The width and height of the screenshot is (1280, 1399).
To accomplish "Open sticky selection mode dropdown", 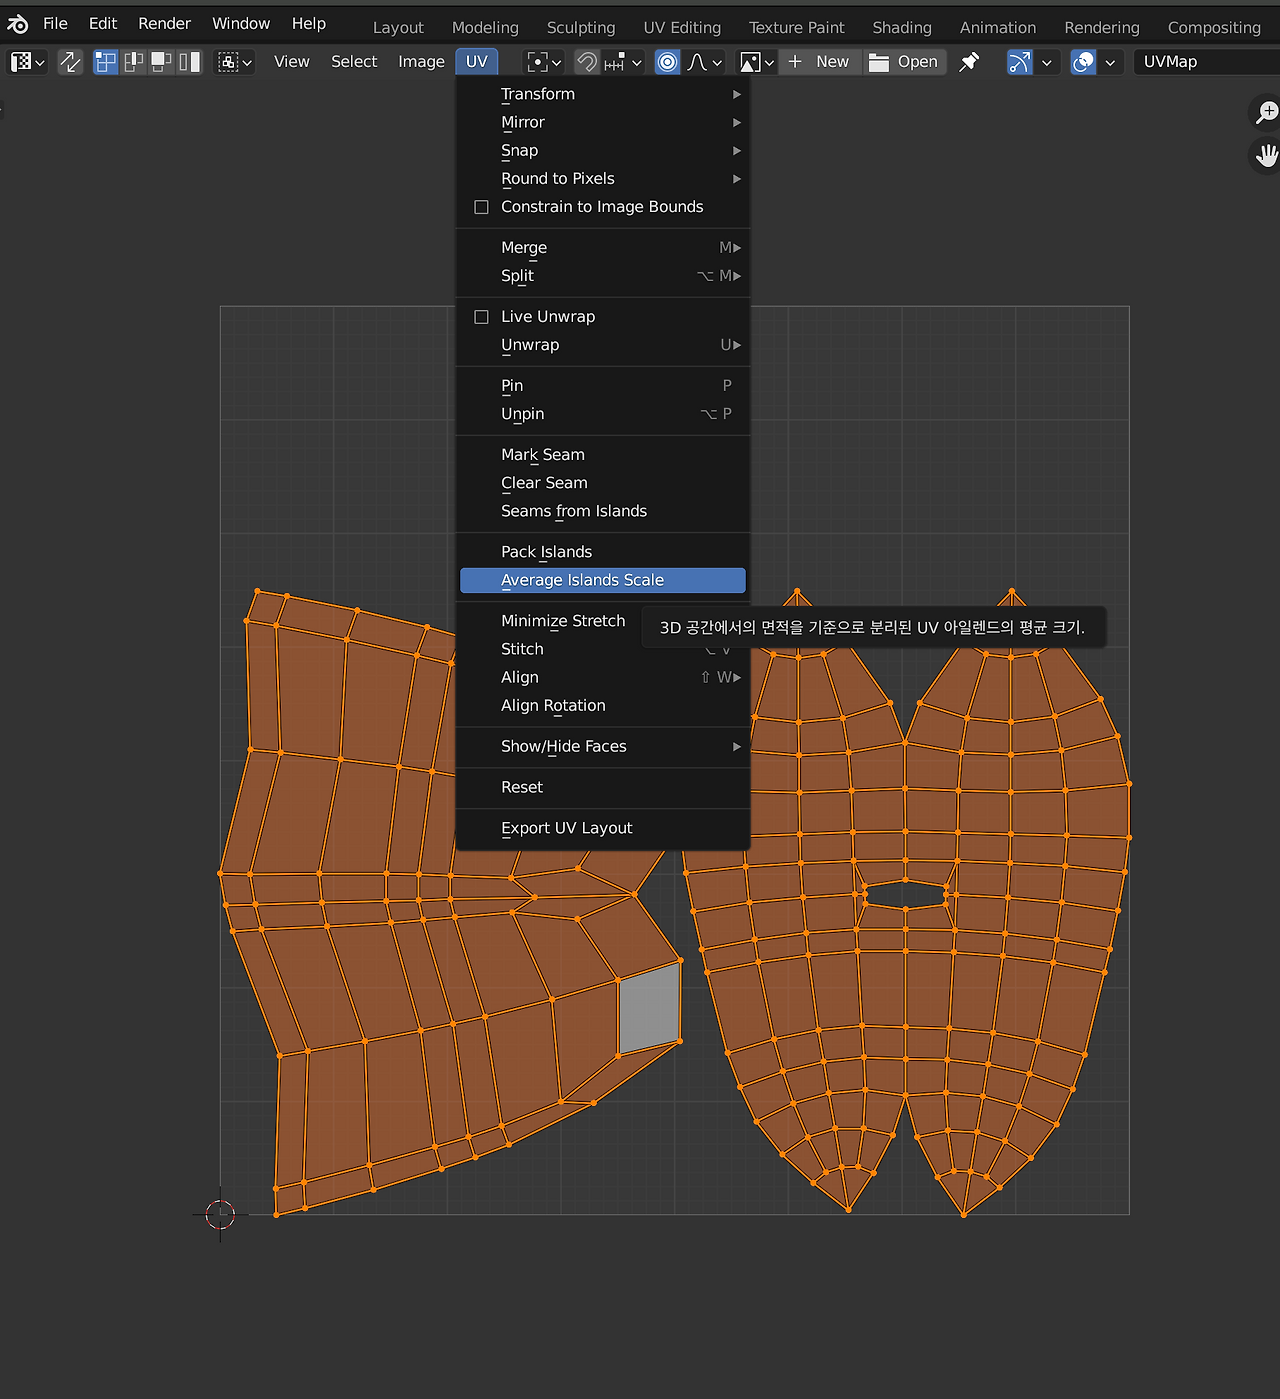I will pyautogui.click(x=235, y=62).
